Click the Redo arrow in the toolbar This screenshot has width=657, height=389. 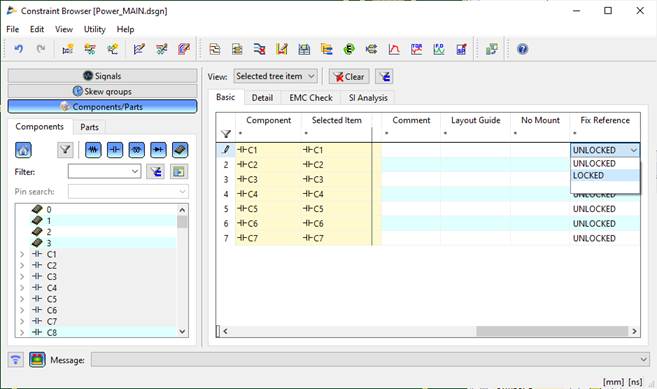click(x=41, y=49)
